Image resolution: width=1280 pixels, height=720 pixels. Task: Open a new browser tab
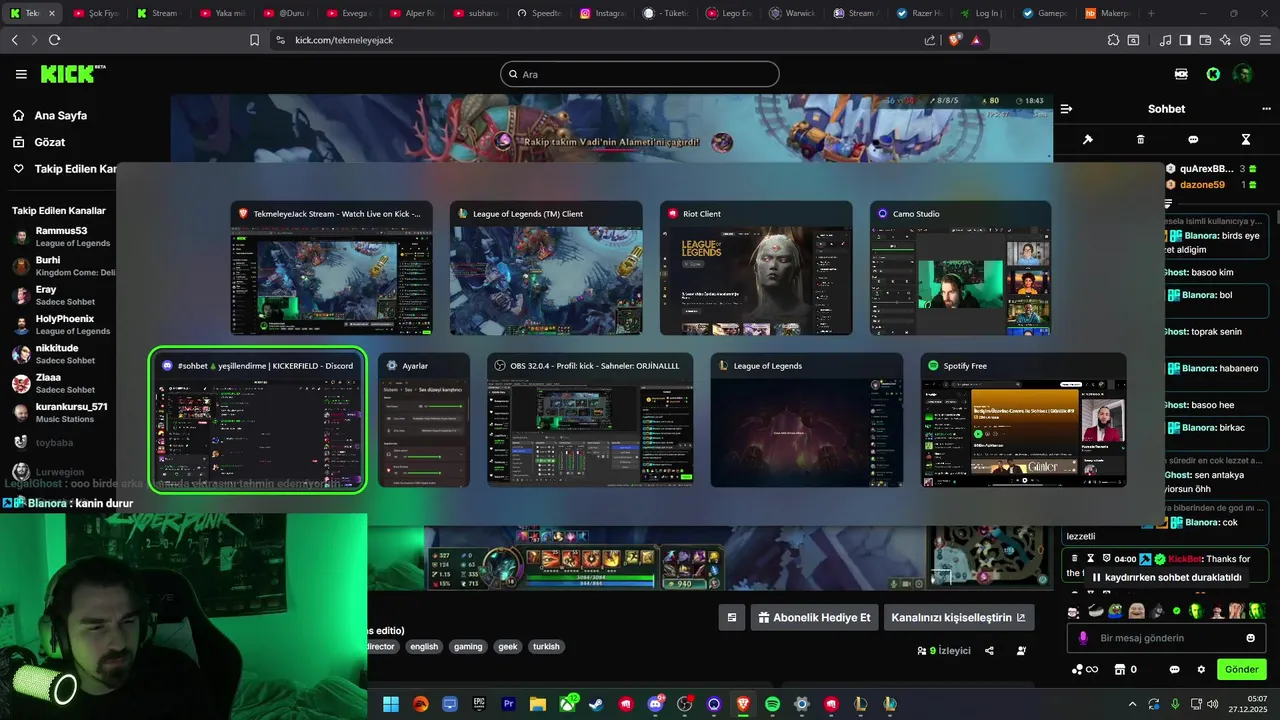[1151, 13]
